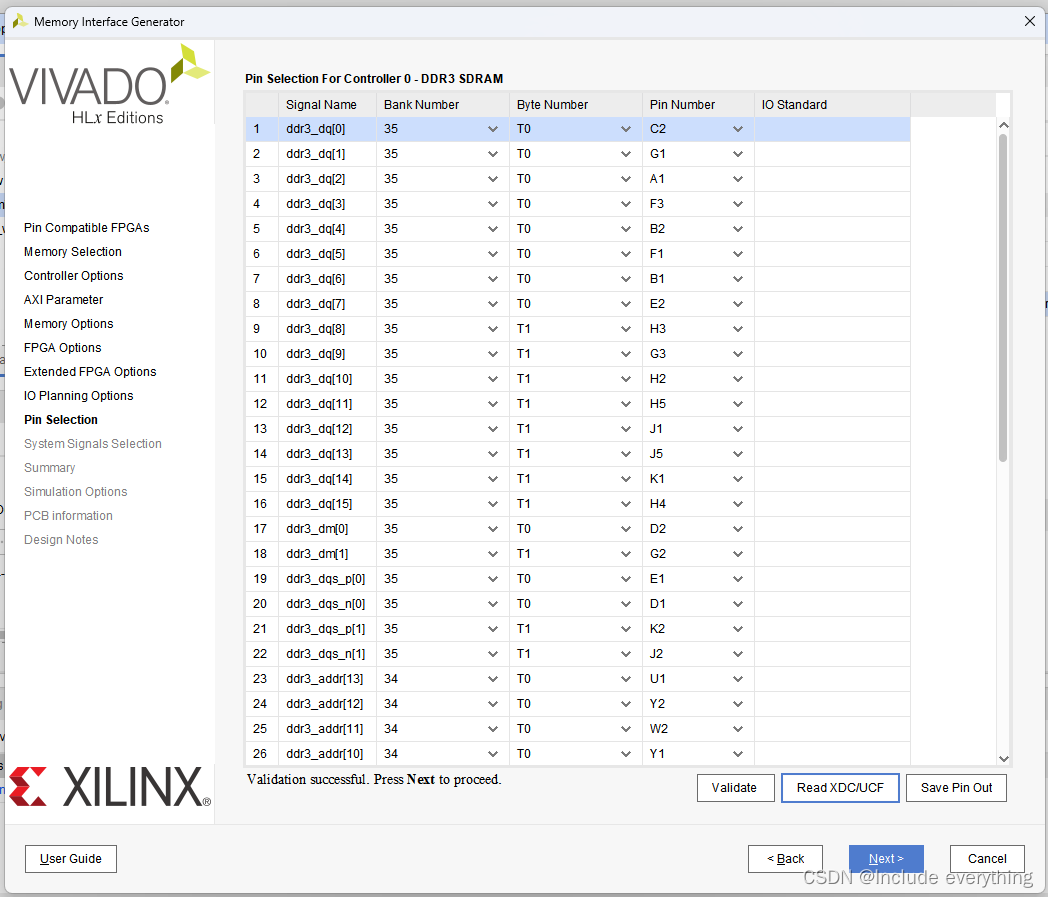Open Byte Number dropdown for ddr3_dm[0]
1048x897 pixels.
pyautogui.click(x=626, y=529)
